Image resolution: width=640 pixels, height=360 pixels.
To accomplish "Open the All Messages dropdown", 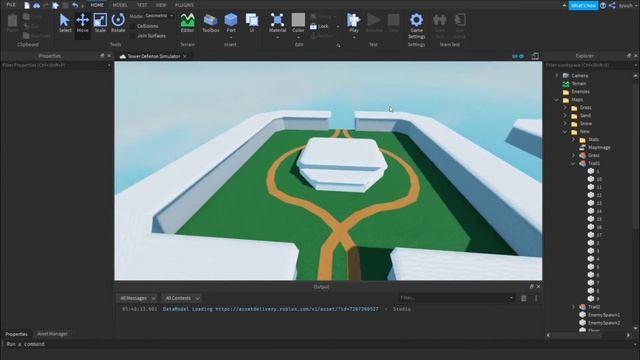I will pos(137,298).
